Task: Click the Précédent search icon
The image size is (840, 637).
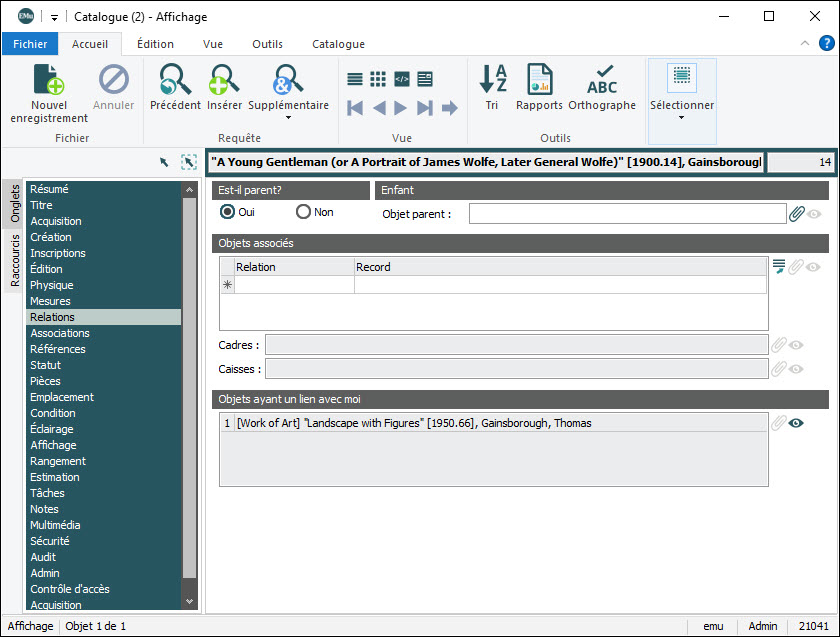Action: click(175, 80)
